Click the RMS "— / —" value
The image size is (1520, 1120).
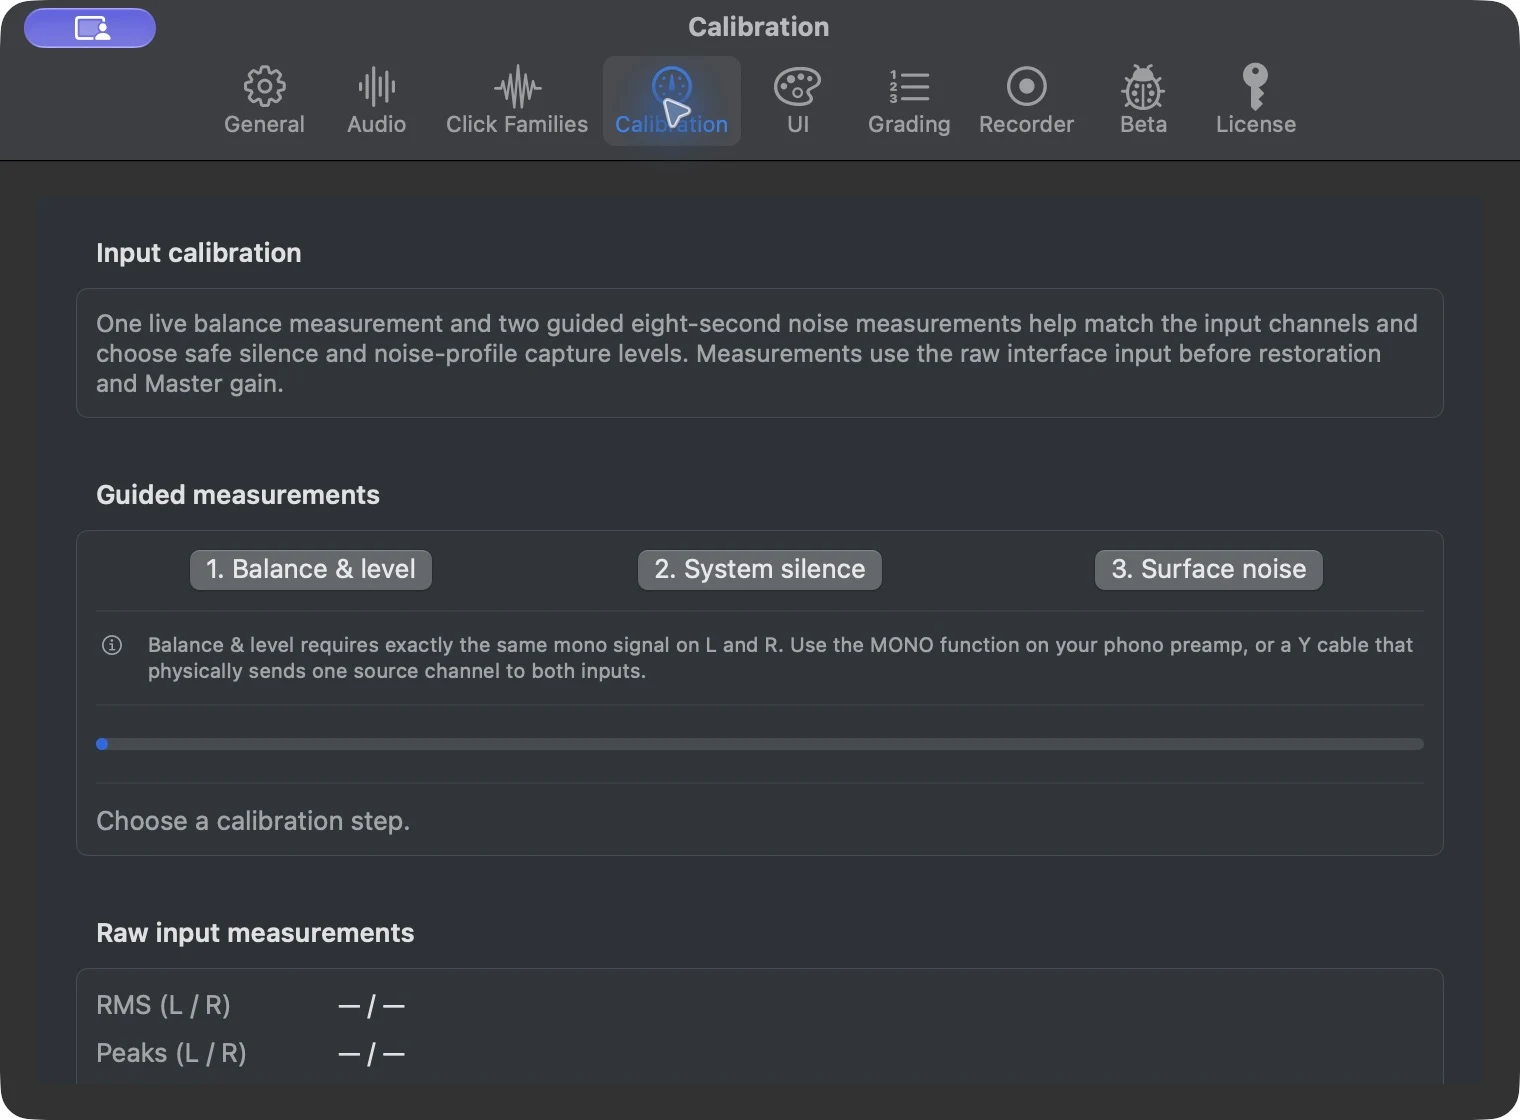(372, 1005)
